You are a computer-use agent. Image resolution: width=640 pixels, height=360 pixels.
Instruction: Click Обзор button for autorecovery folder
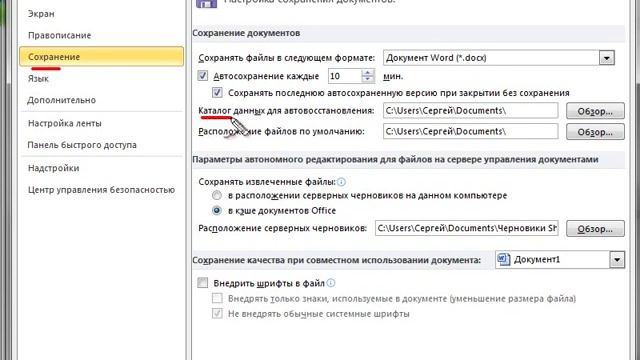point(595,111)
